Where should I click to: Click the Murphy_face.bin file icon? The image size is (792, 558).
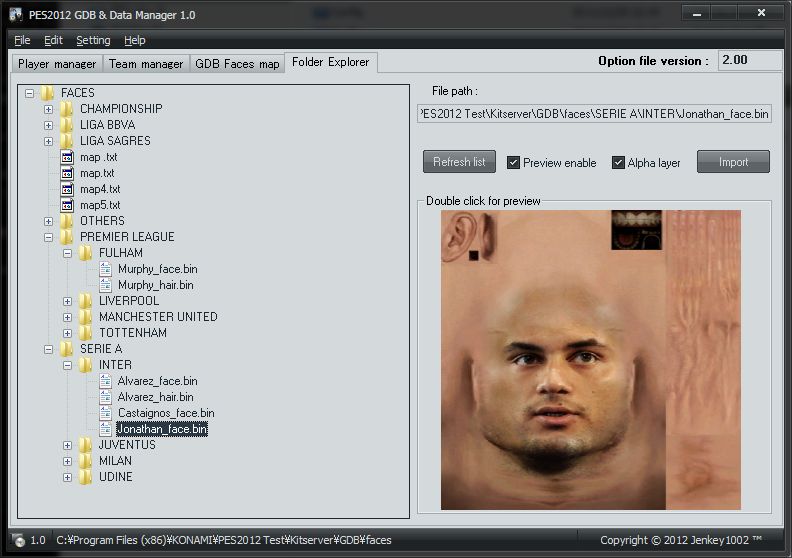[x=105, y=269]
